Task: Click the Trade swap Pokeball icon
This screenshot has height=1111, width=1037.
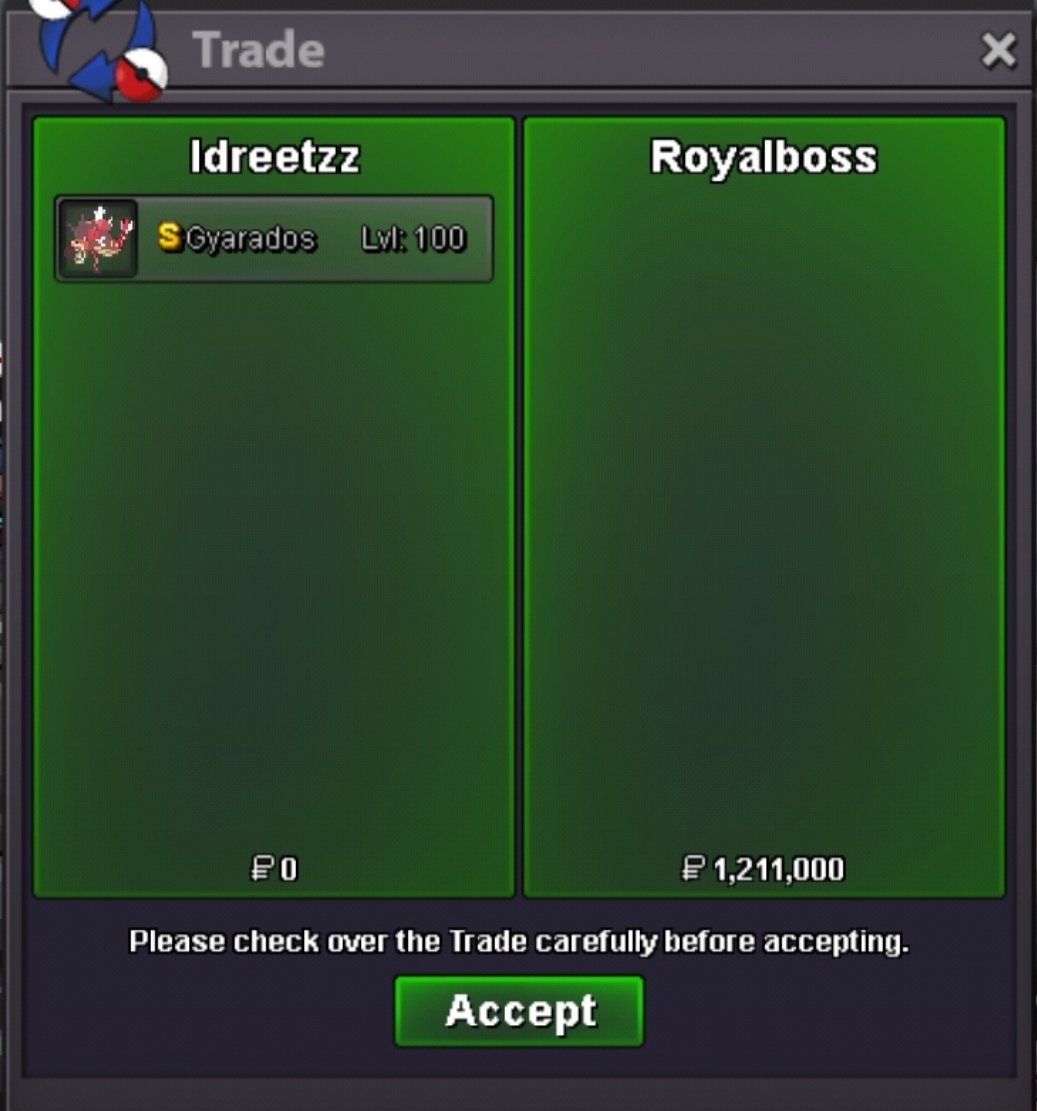Action: tap(98, 48)
